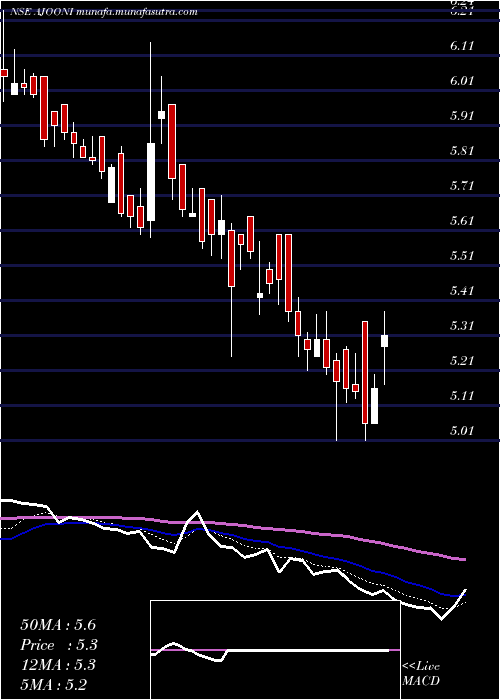Click the '5MA : 5.2' legend text
500x700 pixels.
pyautogui.click(x=54, y=684)
